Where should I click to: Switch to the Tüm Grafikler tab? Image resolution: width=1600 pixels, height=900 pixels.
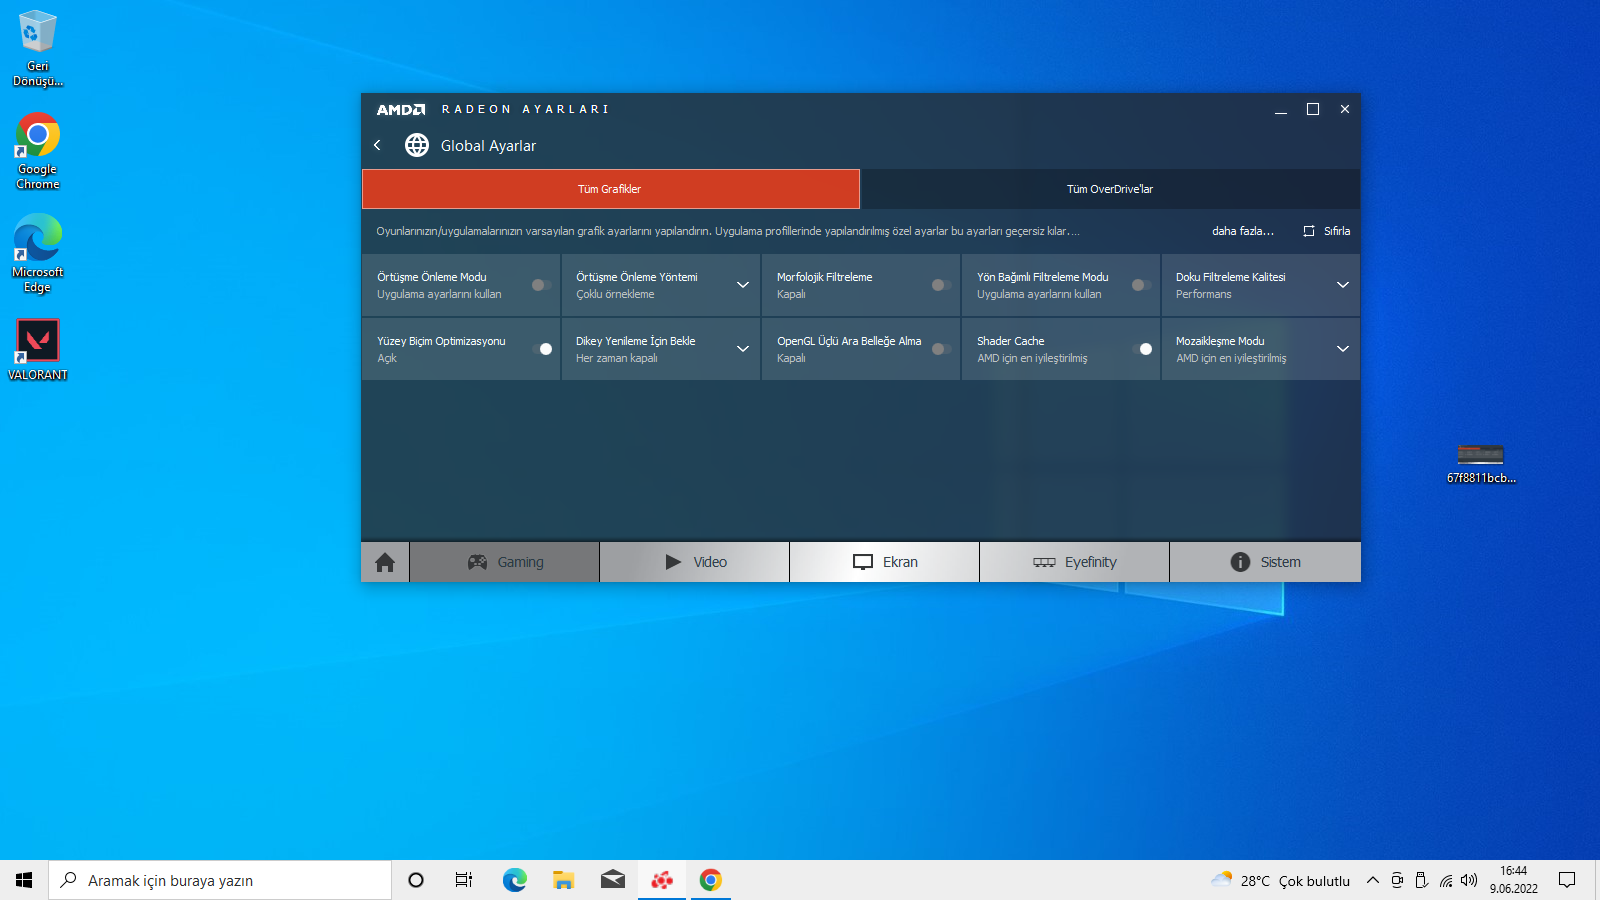click(x=610, y=189)
